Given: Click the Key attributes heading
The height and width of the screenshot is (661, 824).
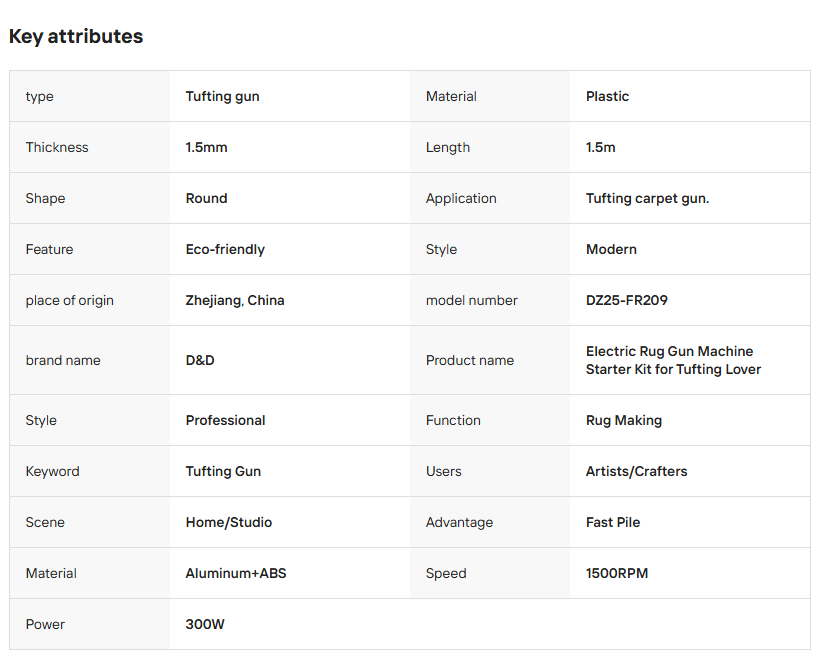Looking at the screenshot, I should [x=76, y=36].
